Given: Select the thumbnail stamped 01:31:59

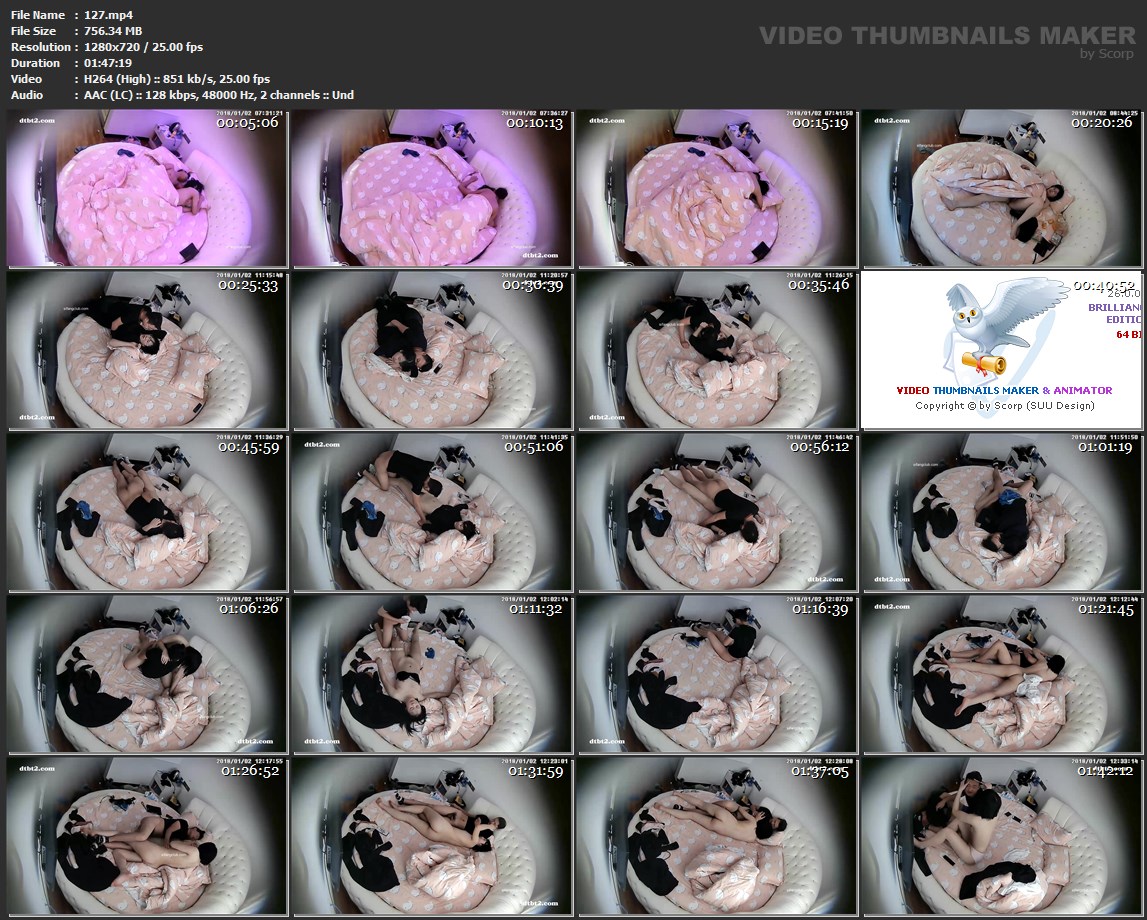Looking at the screenshot, I should click(x=432, y=837).
